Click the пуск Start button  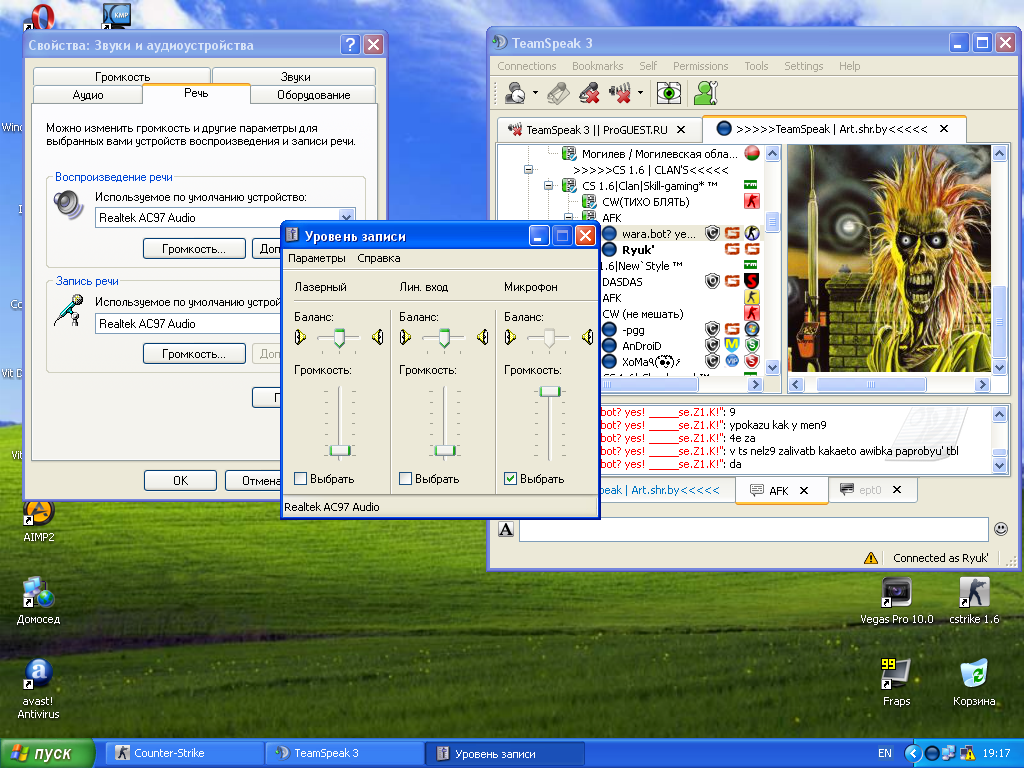click(47, 753)
